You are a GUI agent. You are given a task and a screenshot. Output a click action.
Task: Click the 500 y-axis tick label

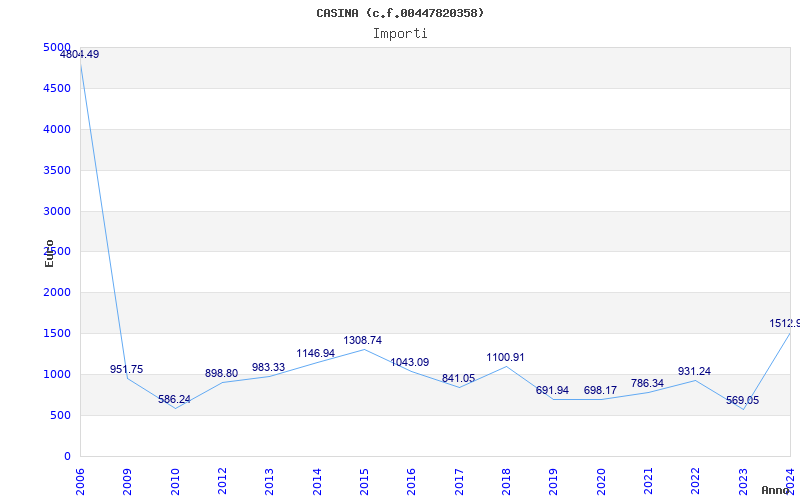(x=61, y=415)
